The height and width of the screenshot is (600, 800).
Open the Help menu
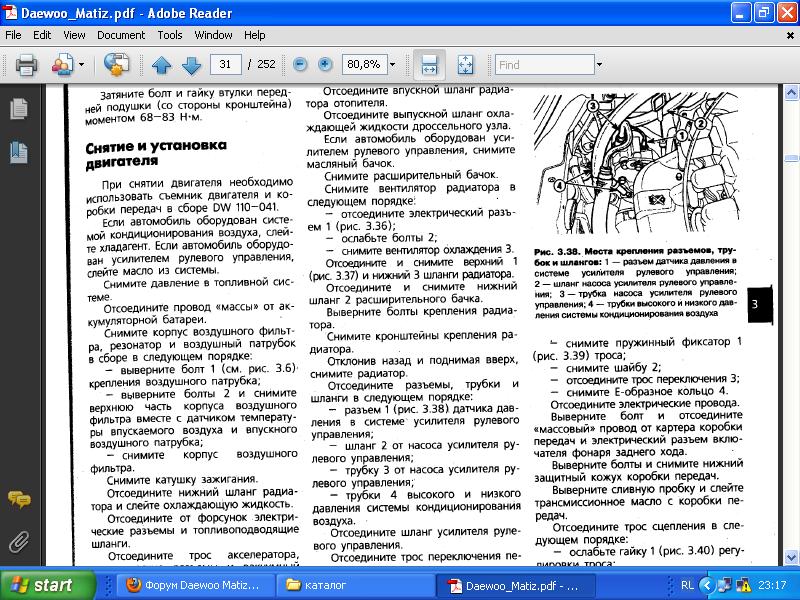coord(254,35)
